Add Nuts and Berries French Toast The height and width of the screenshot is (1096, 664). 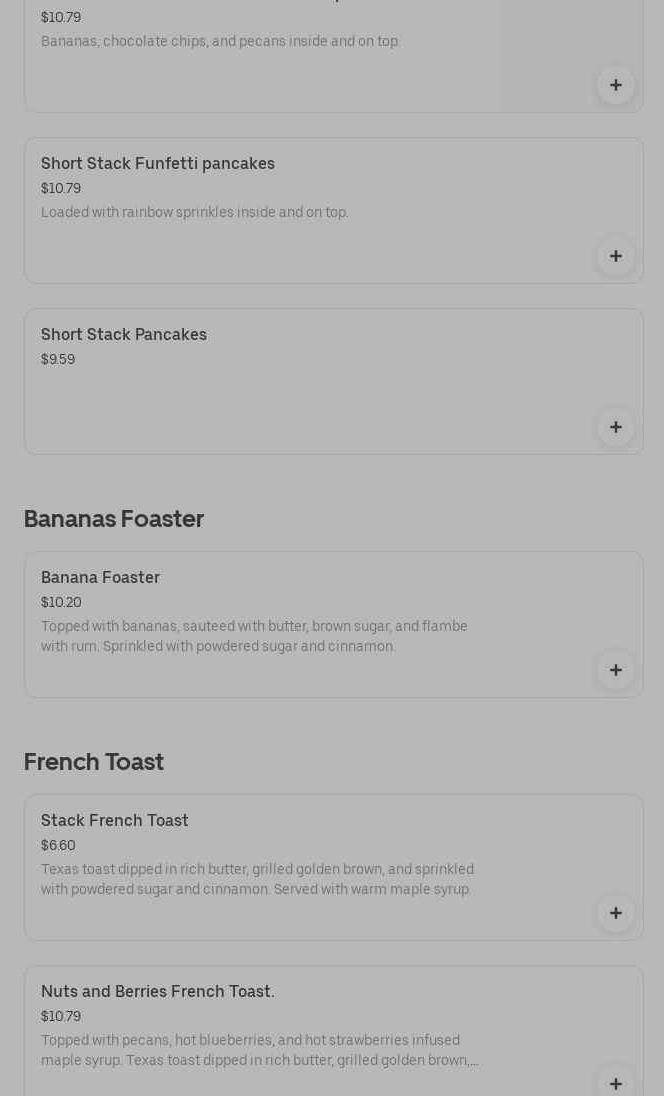tap(615, 1082)
